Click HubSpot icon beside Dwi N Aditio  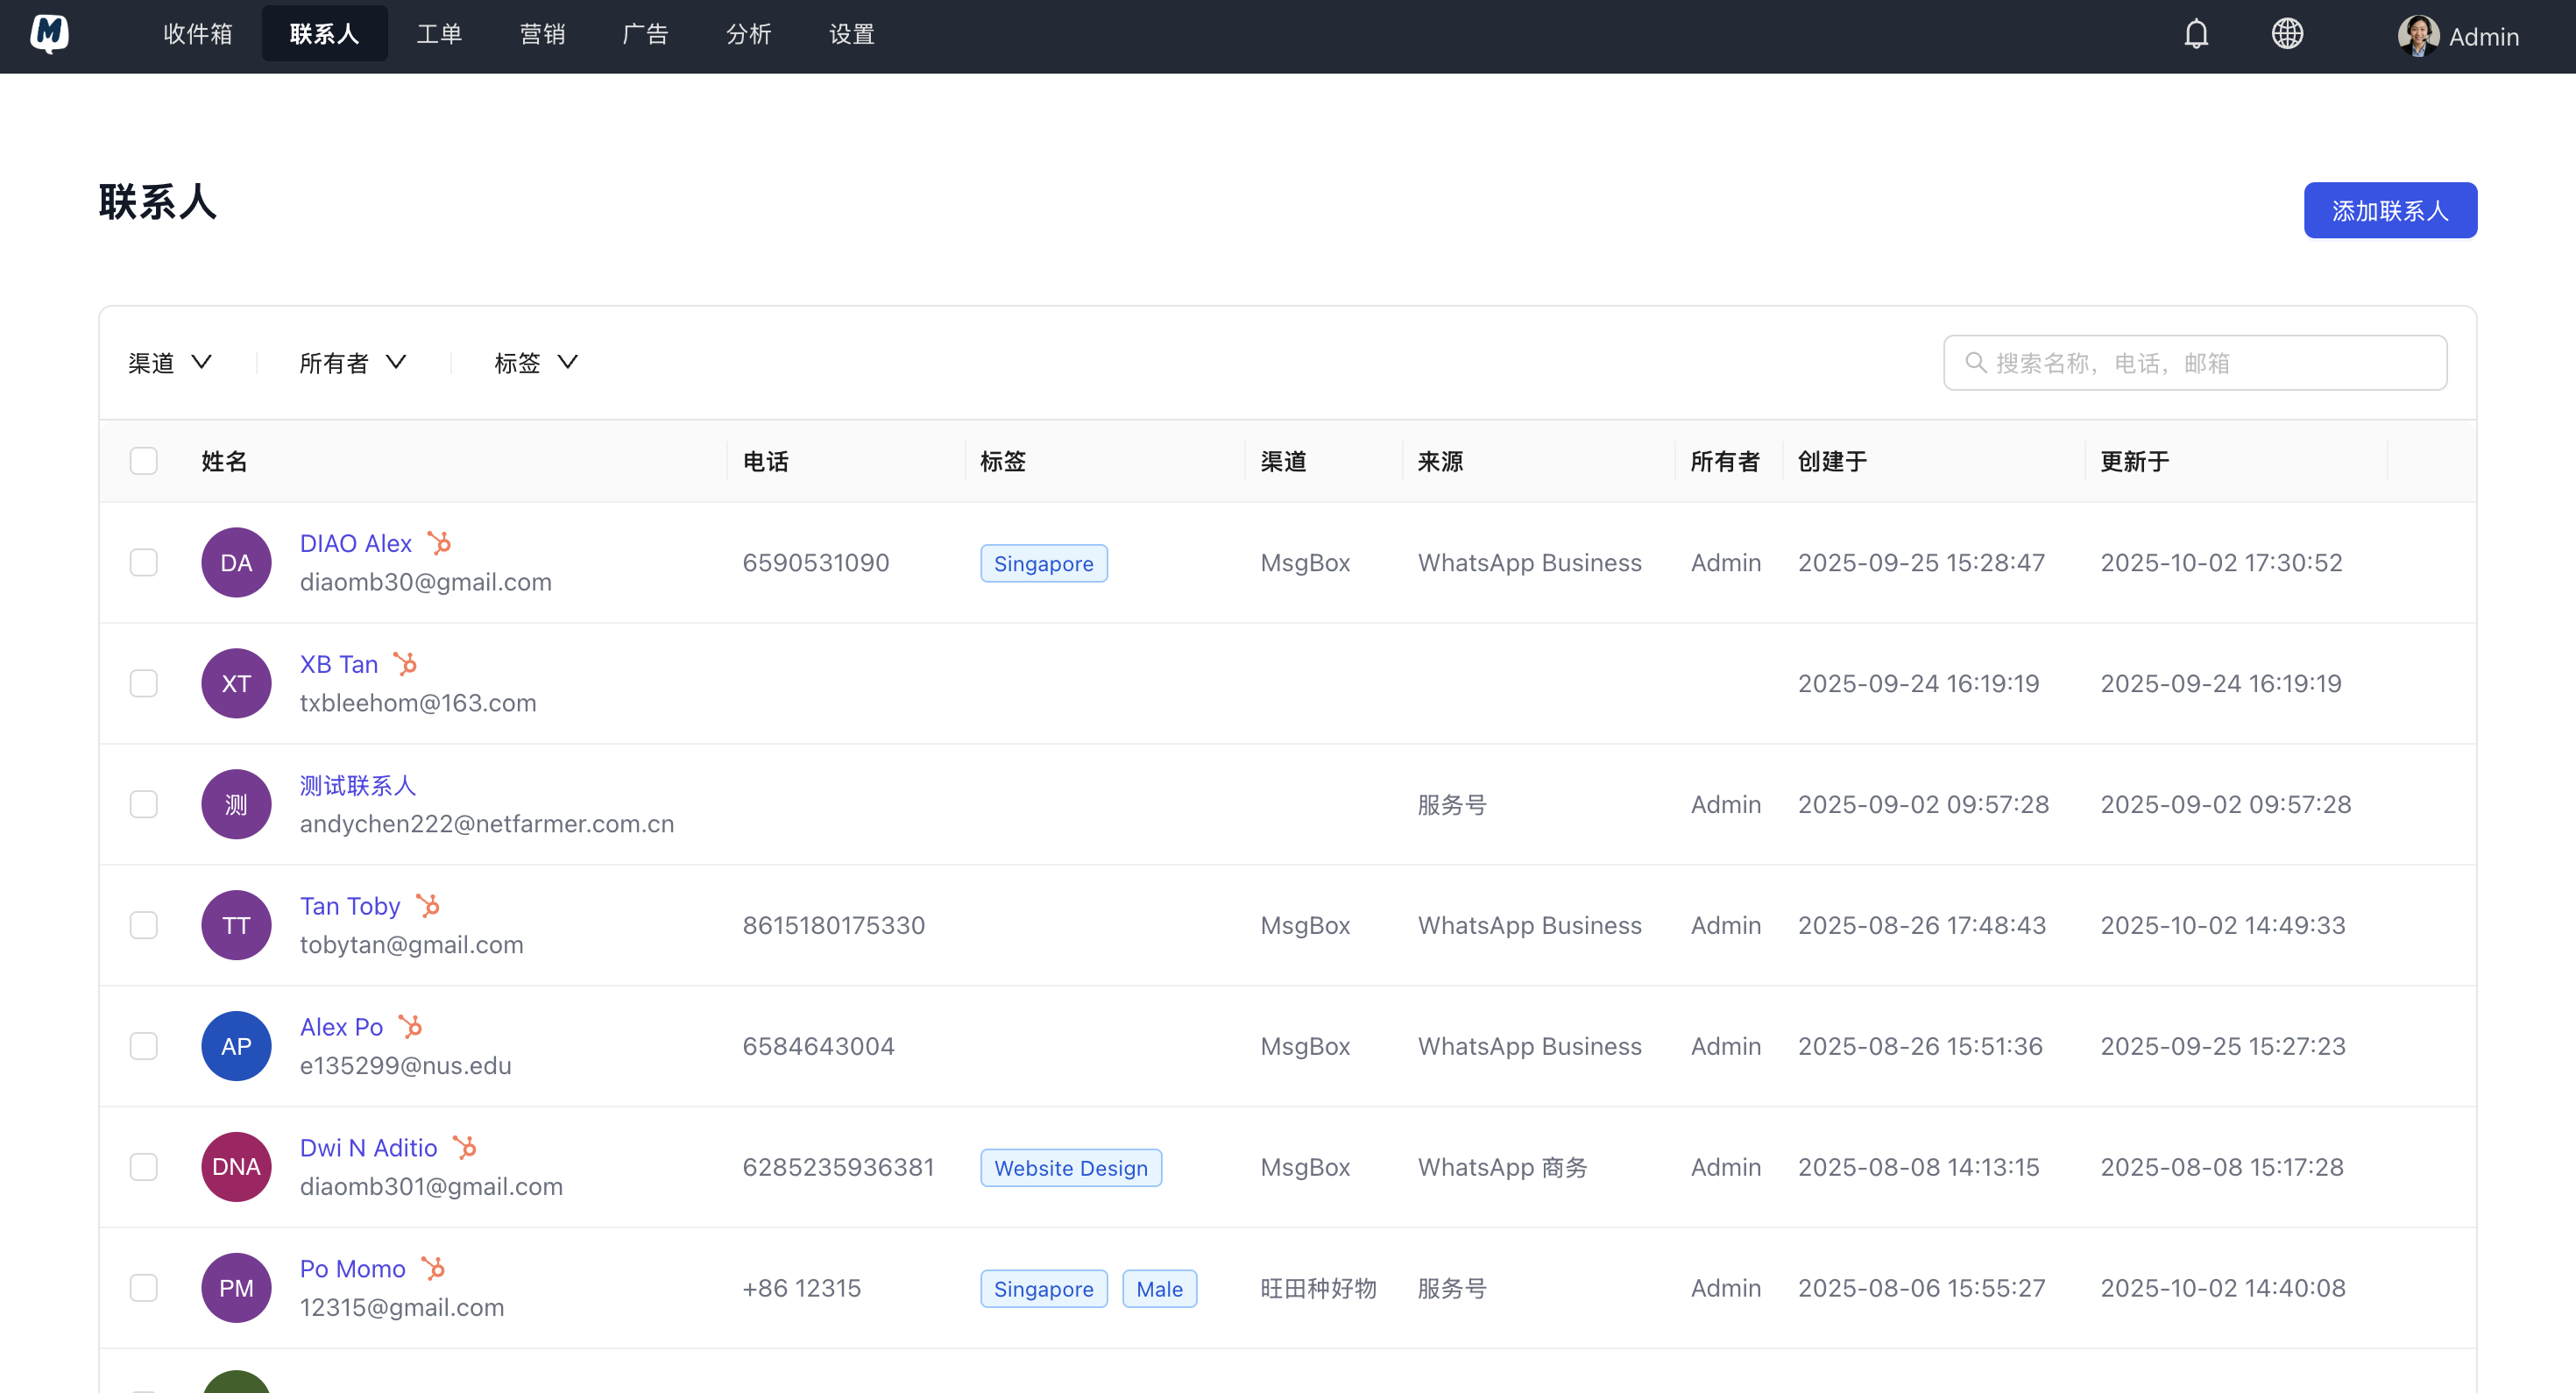(x=465, y=1147)
